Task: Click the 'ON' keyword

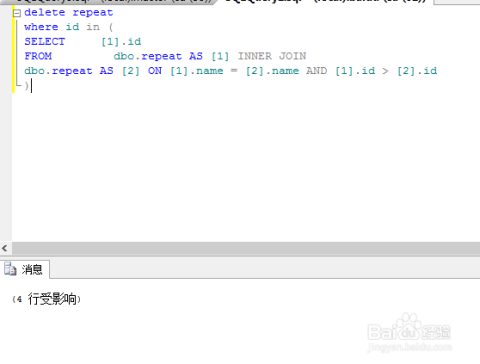Action: point(155,71)
